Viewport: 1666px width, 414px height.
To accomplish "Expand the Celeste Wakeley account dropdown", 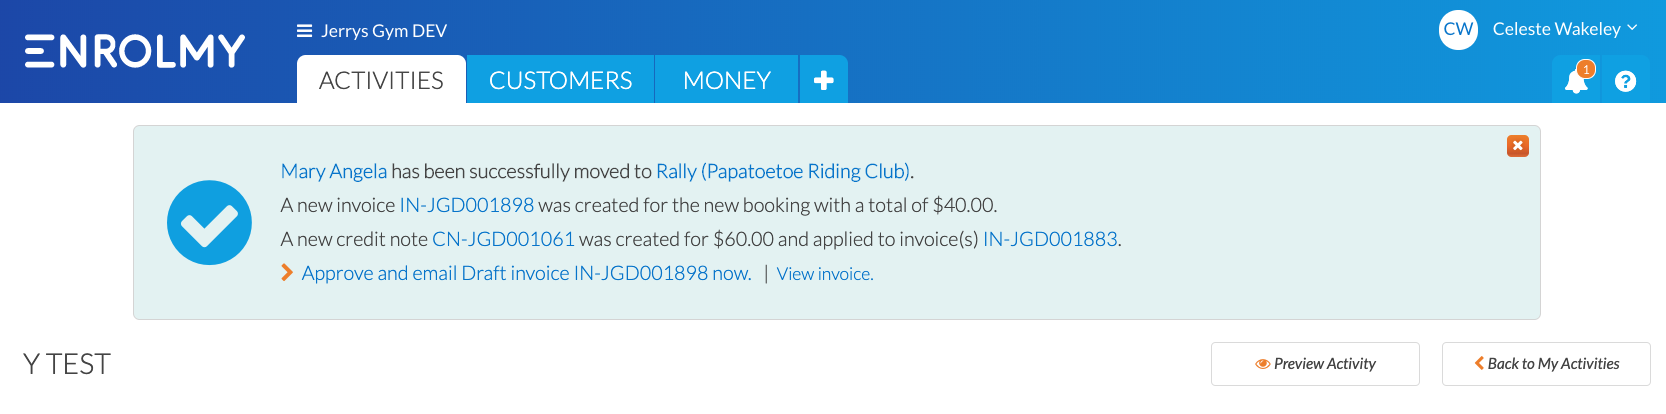I will (x=1564, y=29).
